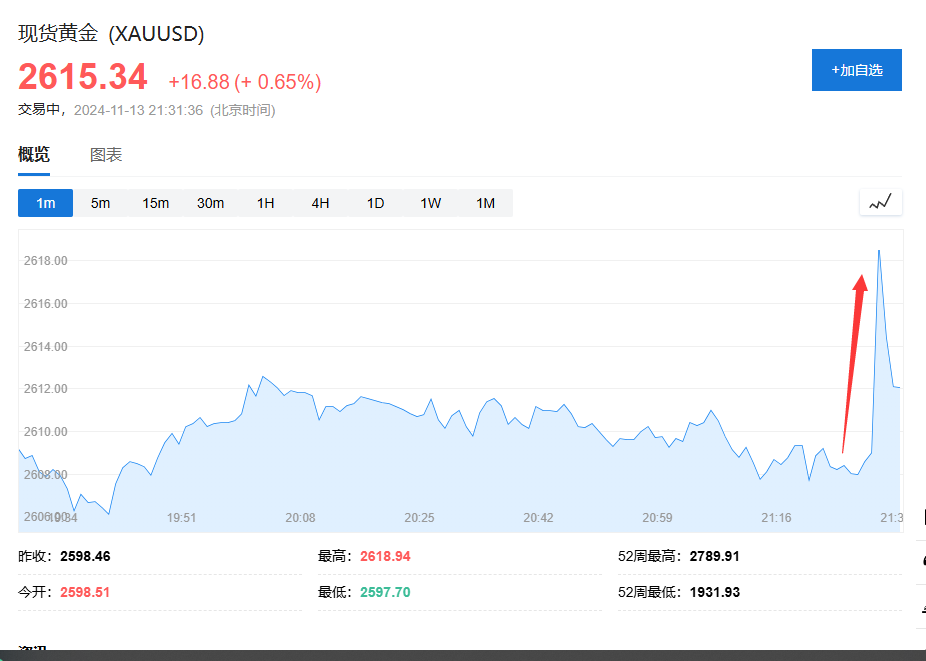
Task: Show the 1M monthly chart
Action: pos(485,203)
